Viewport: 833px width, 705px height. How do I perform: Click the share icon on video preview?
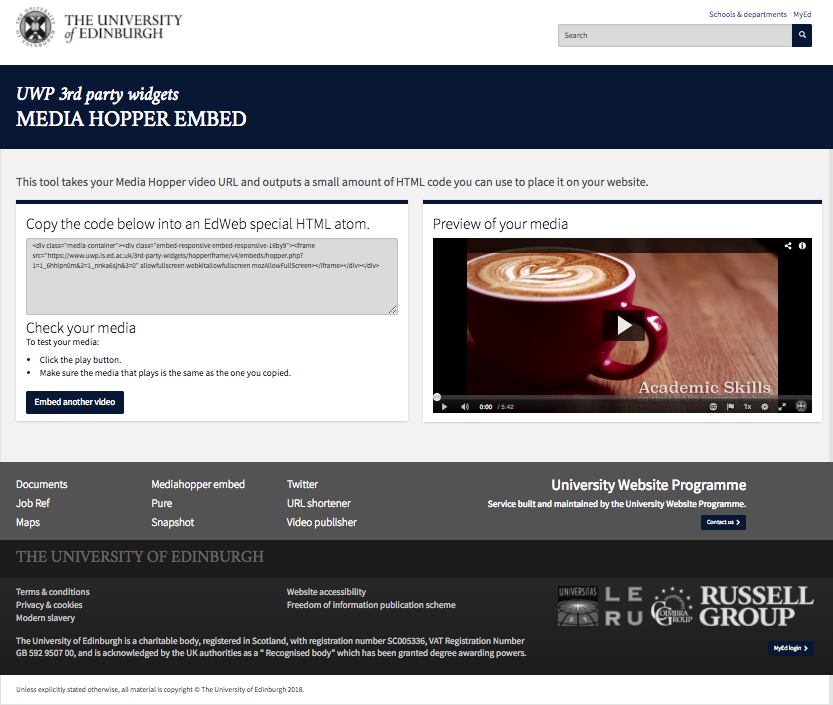pos(788,245)
